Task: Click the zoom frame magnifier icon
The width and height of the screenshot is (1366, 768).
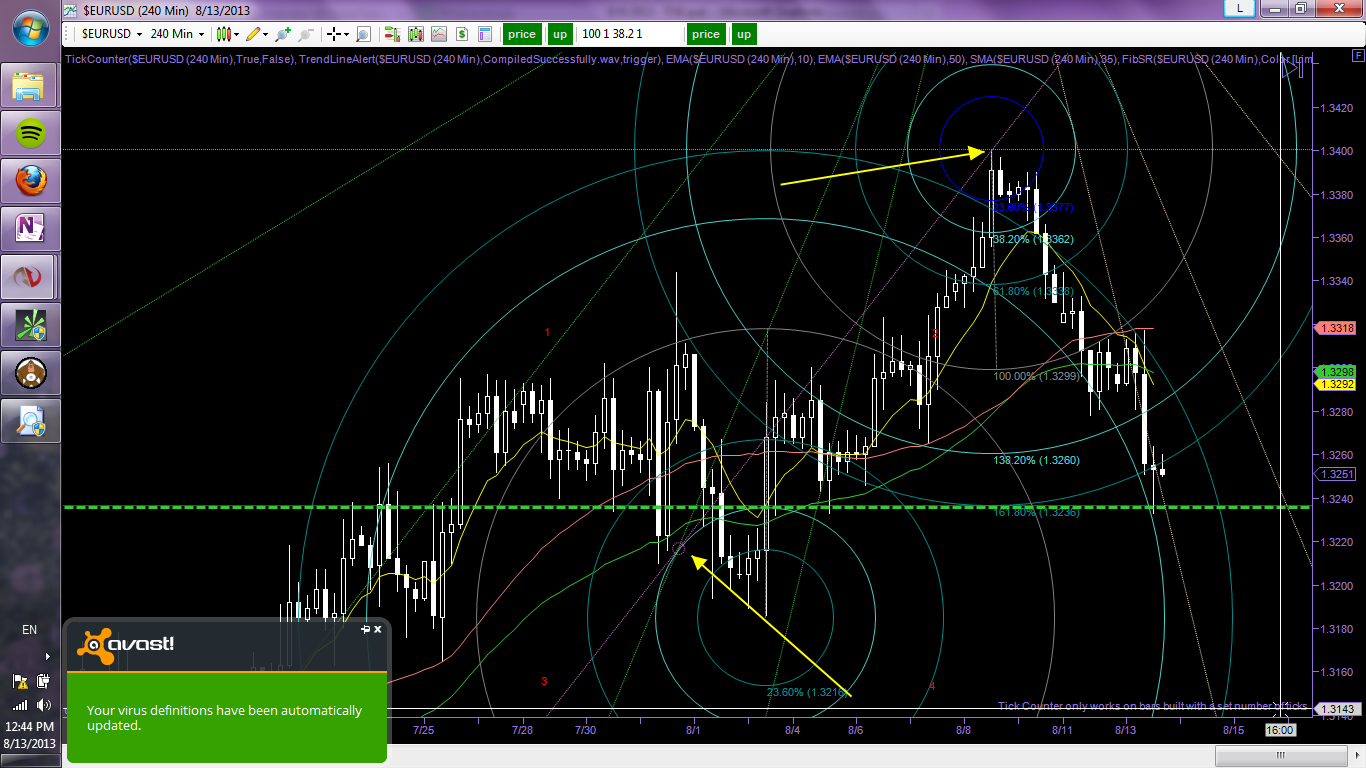Action: (362, 34)
